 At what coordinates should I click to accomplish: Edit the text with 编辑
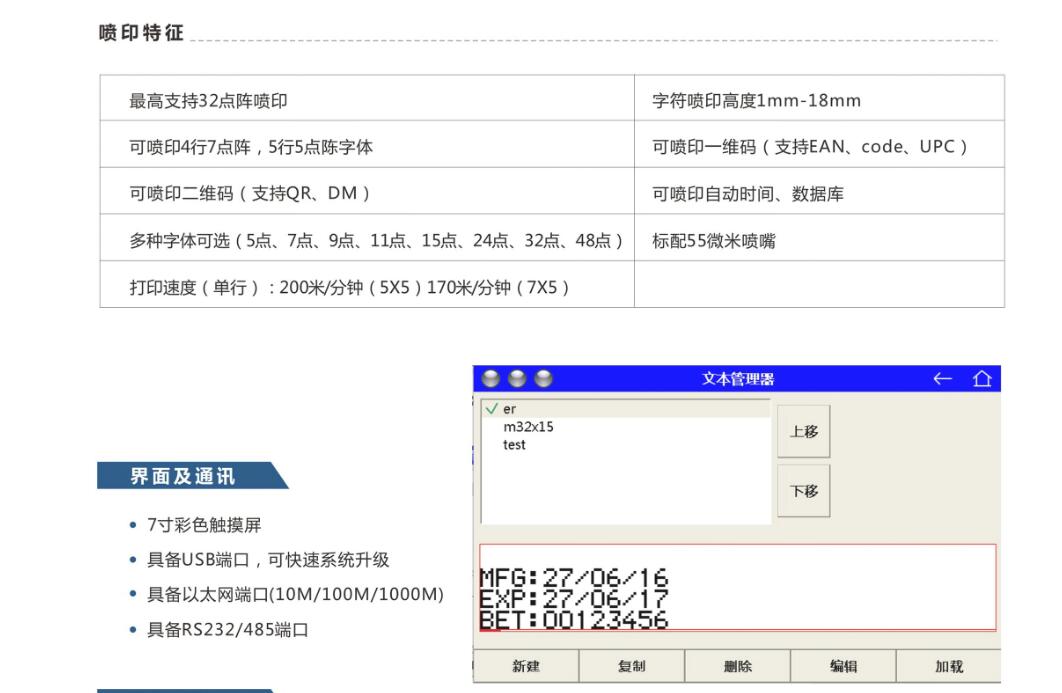843,666
